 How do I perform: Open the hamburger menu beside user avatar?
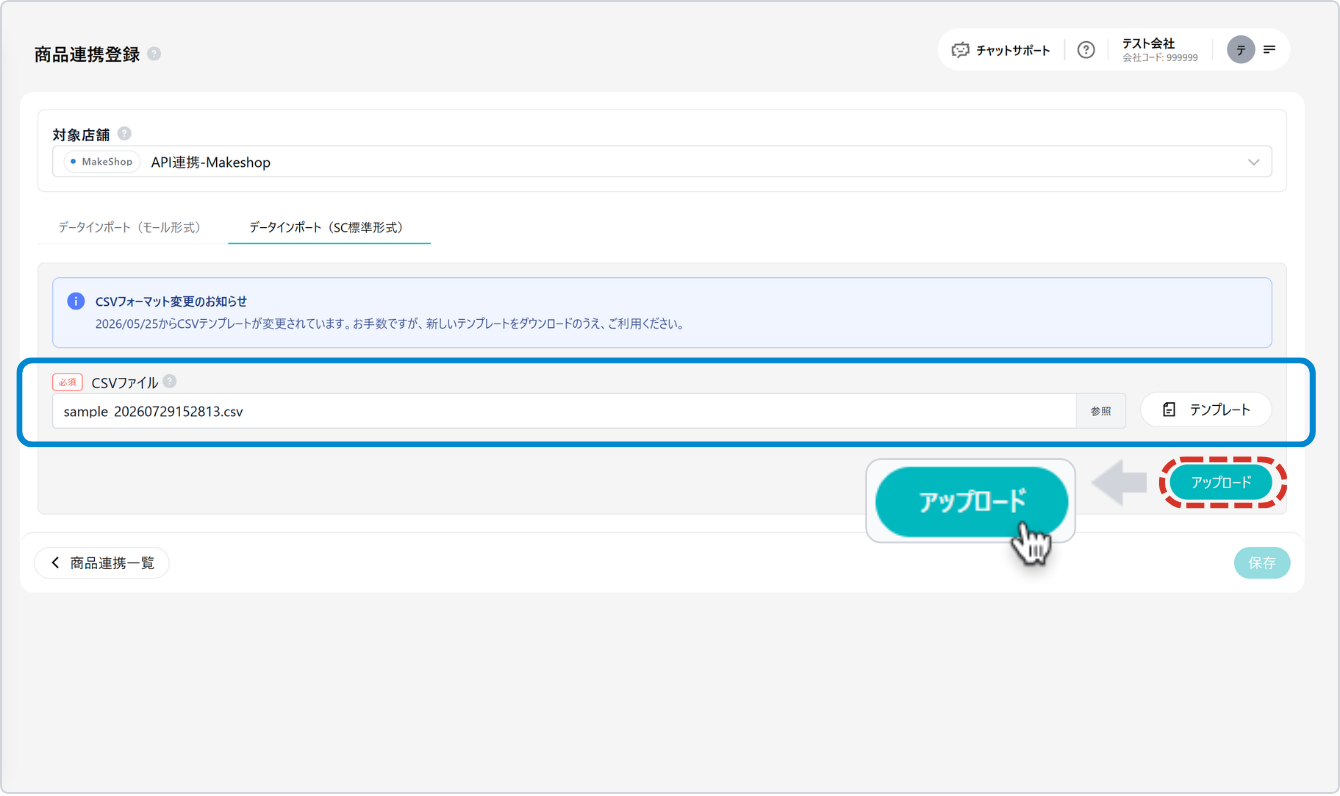1269,50
